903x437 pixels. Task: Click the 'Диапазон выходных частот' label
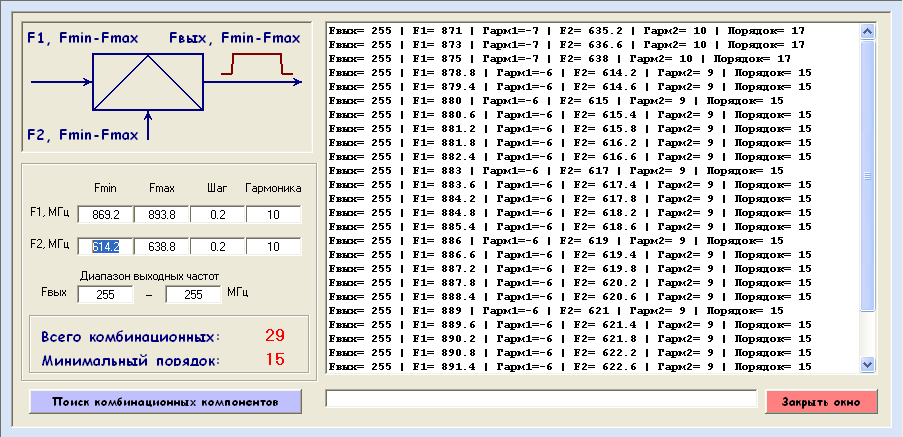[149, 276]
